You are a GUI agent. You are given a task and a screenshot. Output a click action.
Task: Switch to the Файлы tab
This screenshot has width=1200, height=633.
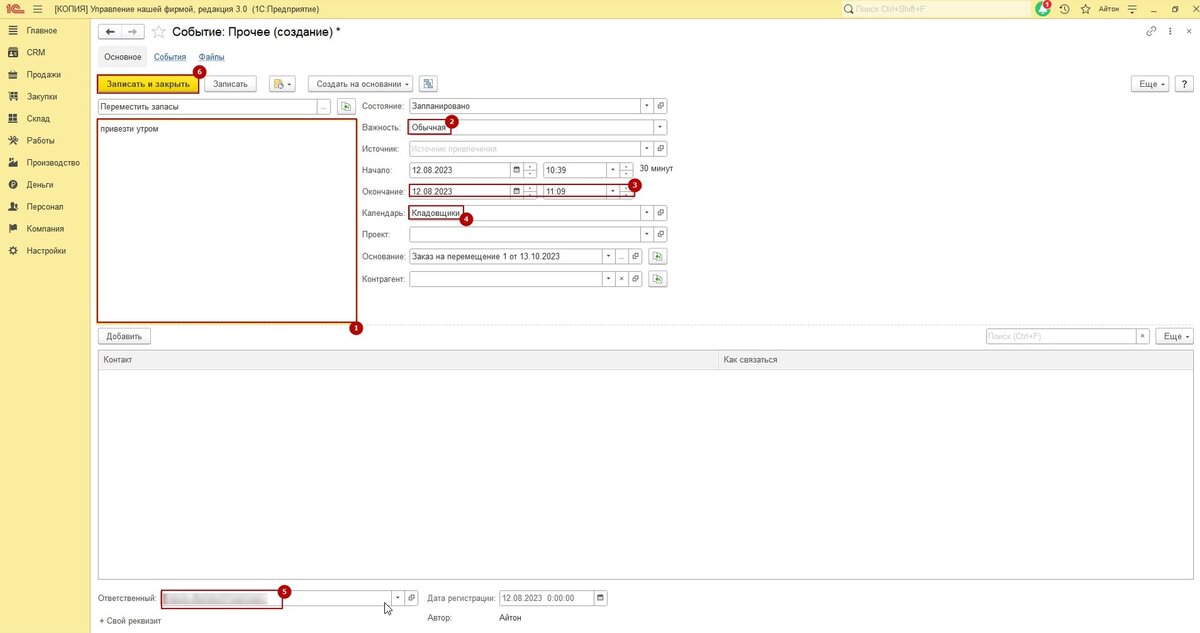[x=211, y=57]
